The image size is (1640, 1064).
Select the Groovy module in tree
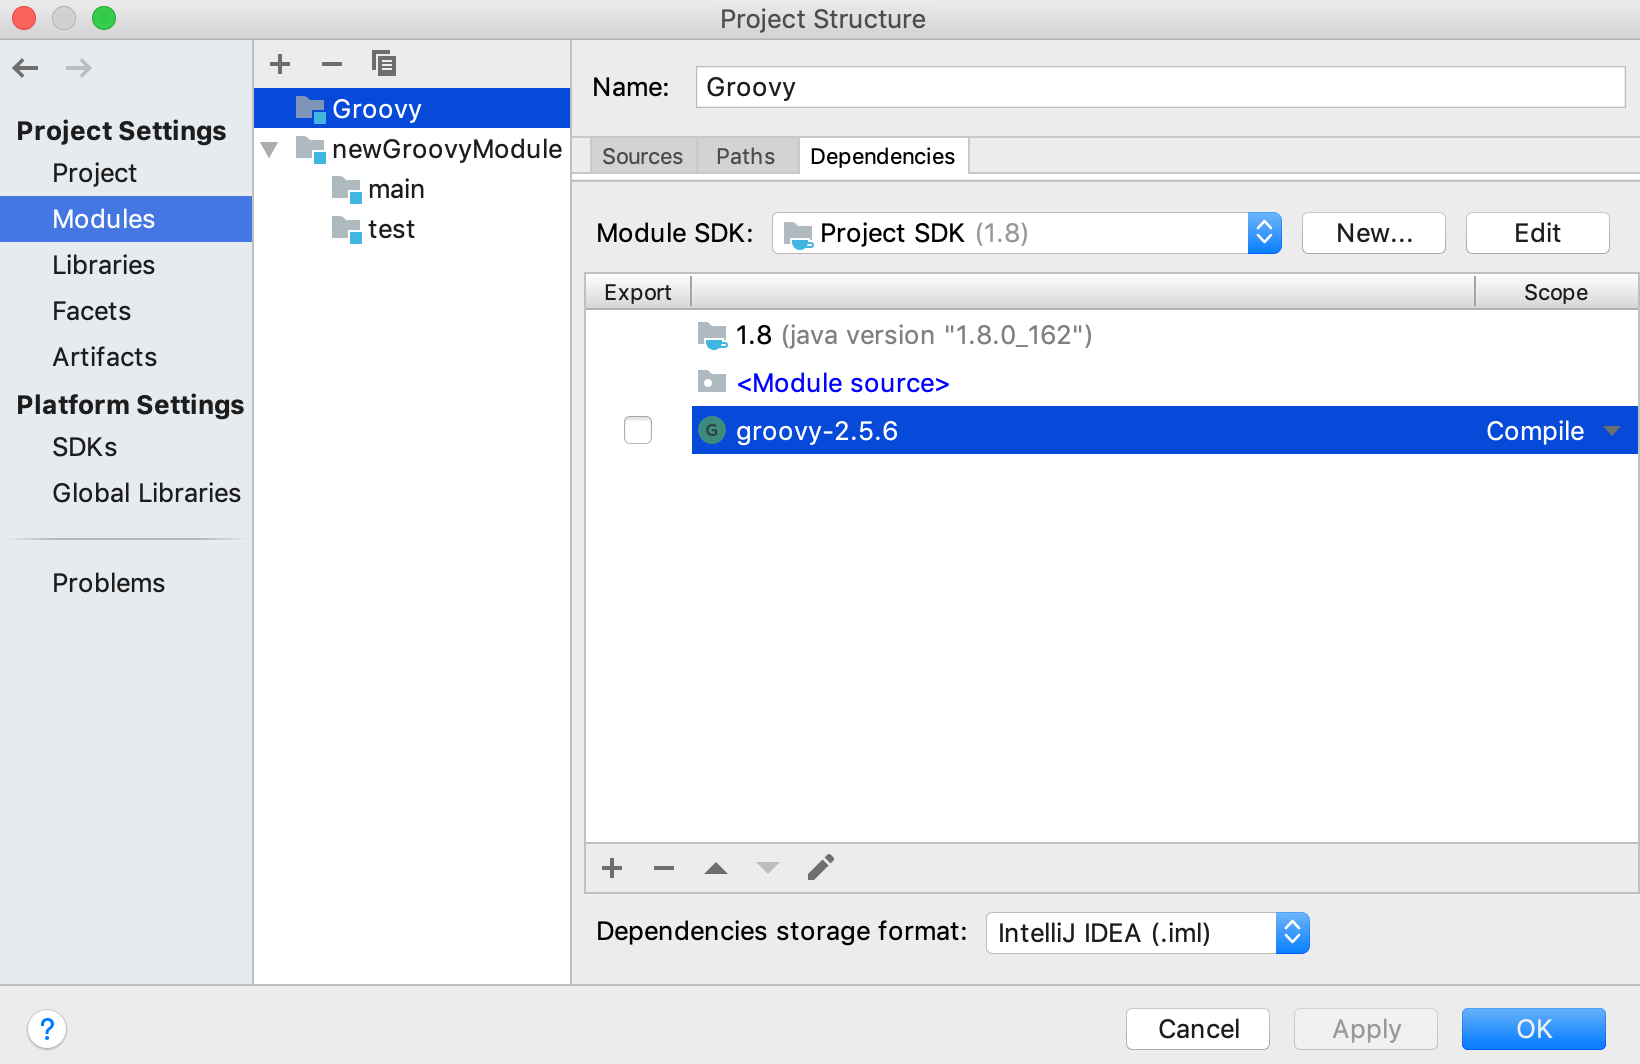coord(412,109)
